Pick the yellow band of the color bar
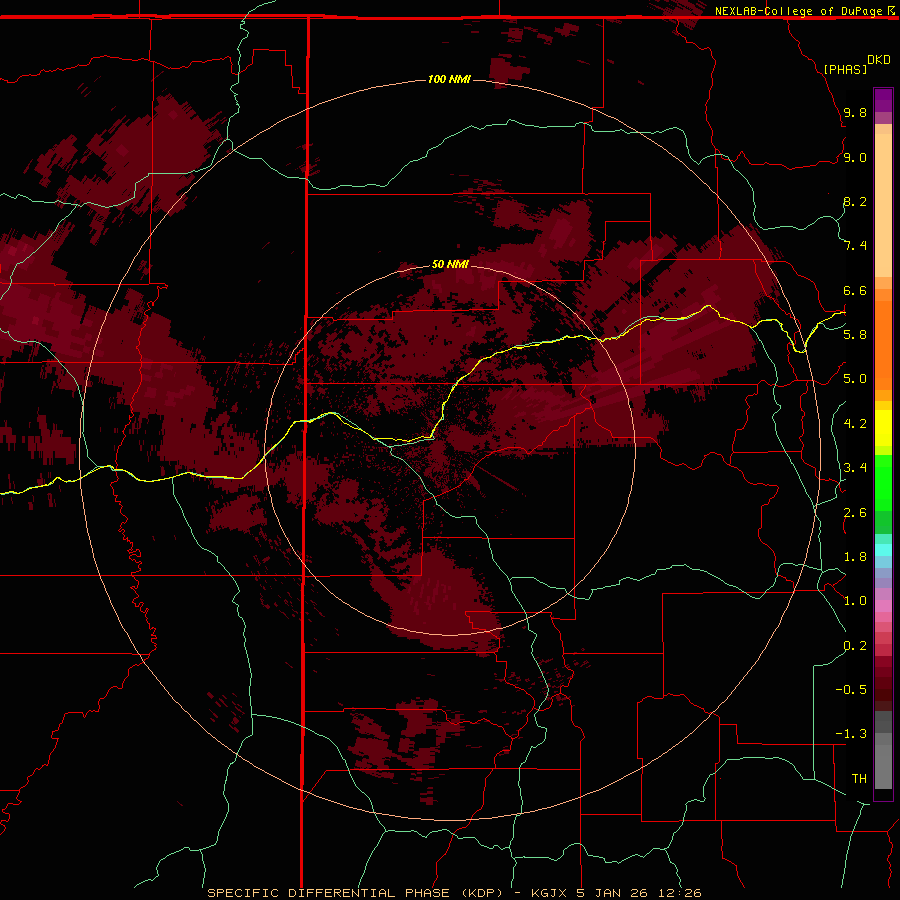The image size is (900, 900). pyautogui.click(x=883, y=428)
